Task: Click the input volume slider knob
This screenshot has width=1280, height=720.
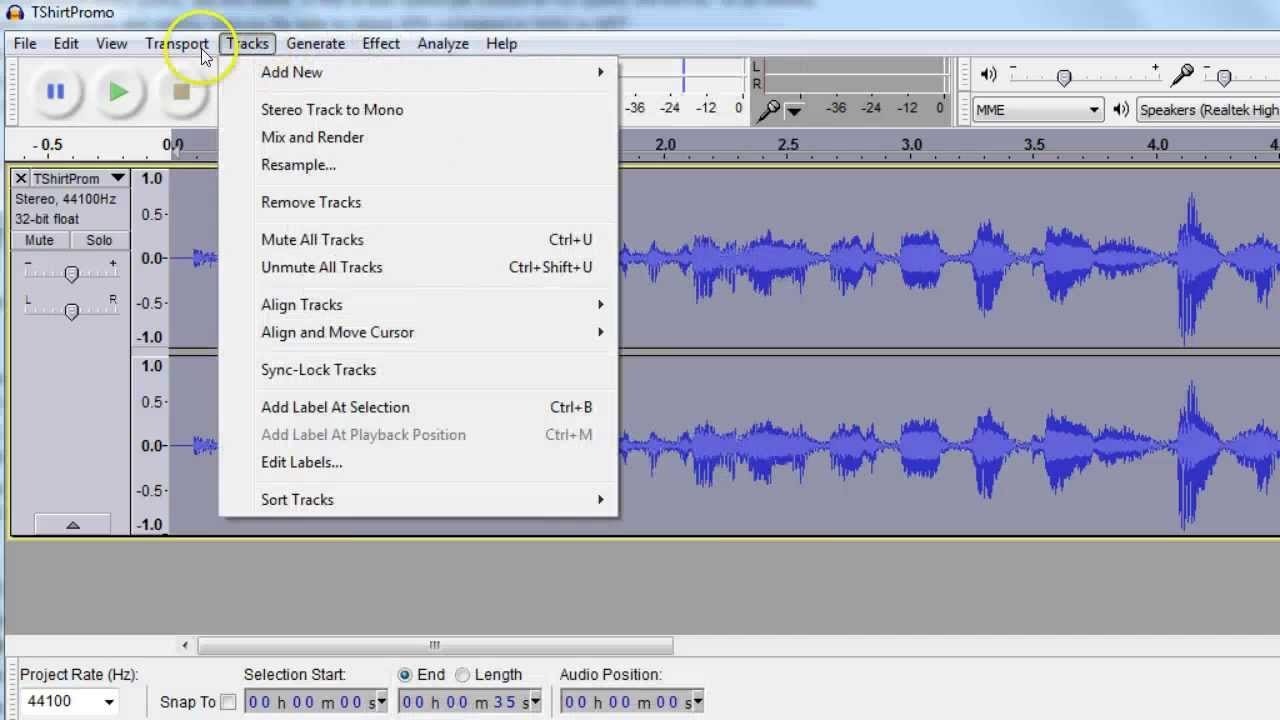Action: [x=1224, y=77]
